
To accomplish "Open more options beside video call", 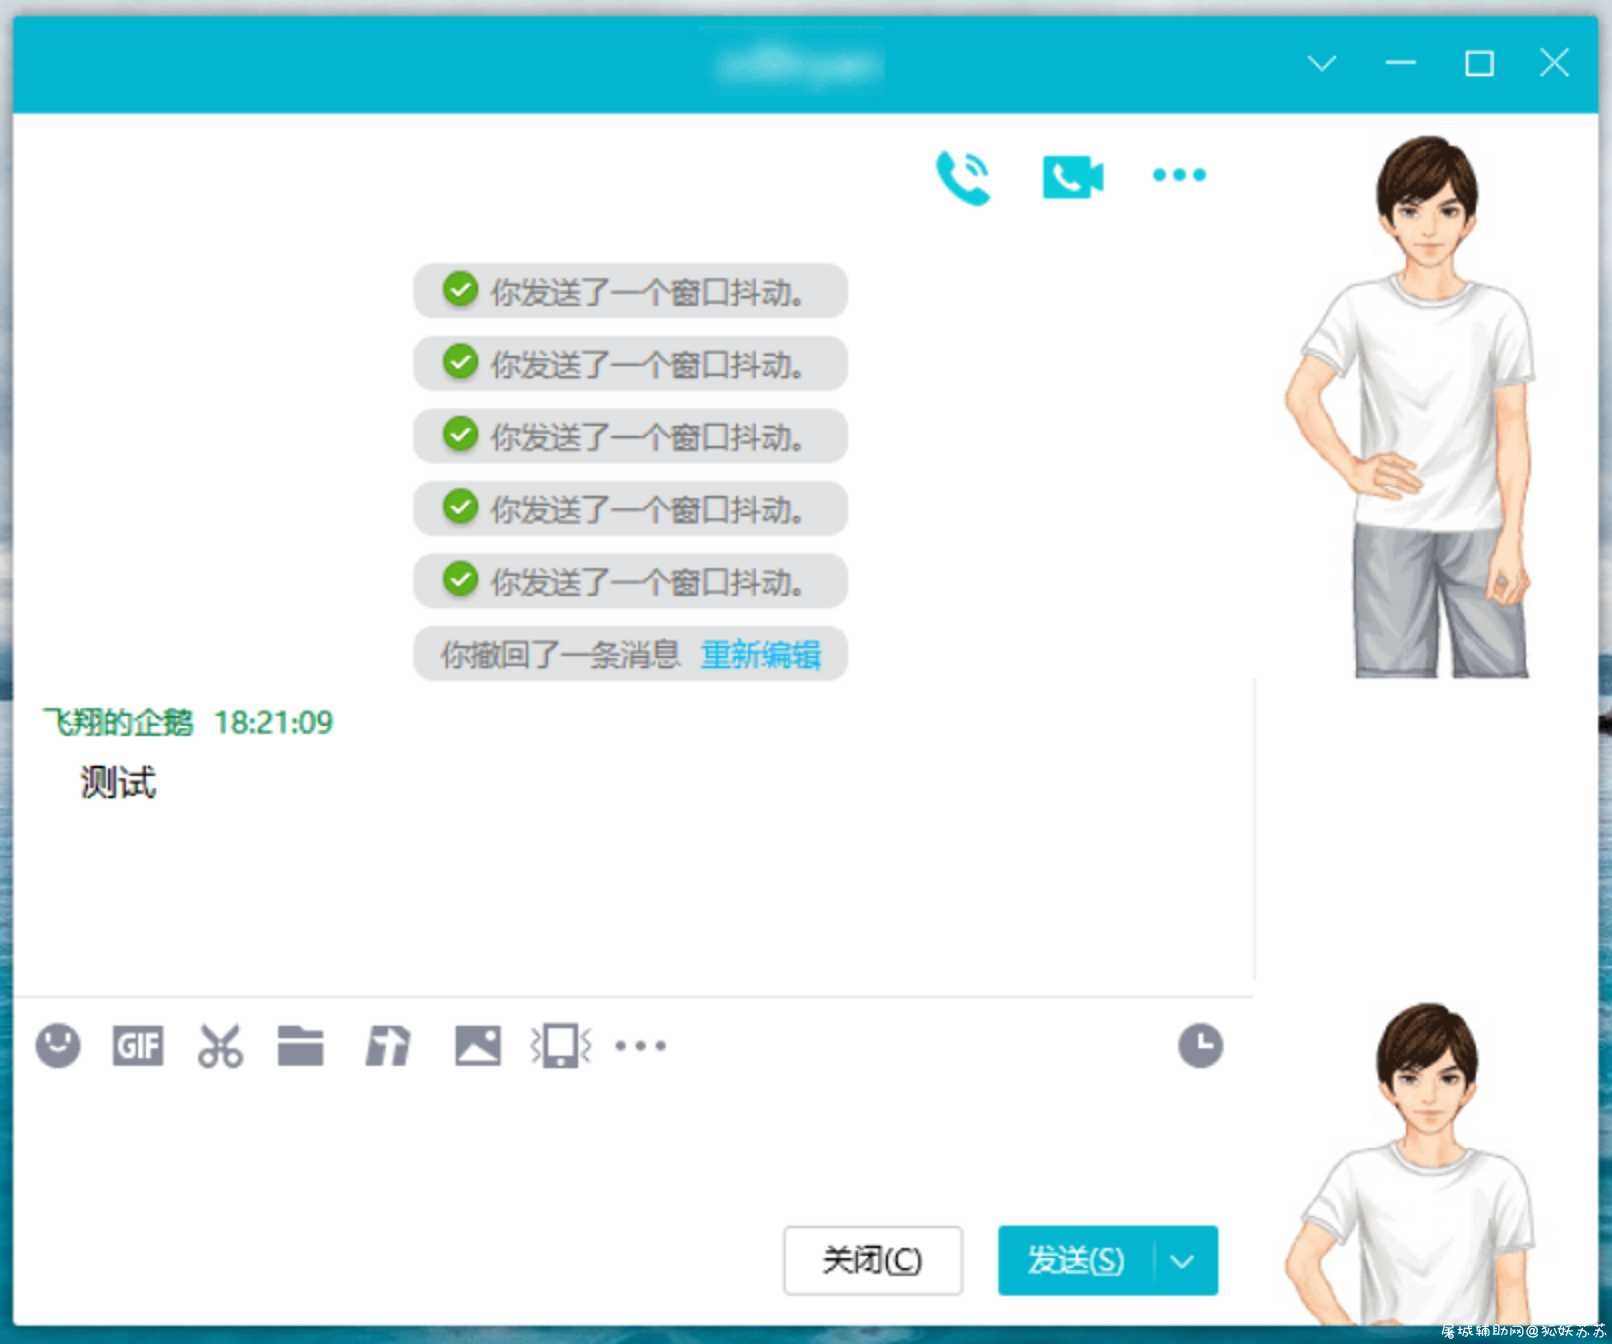I will (1179, 175).
